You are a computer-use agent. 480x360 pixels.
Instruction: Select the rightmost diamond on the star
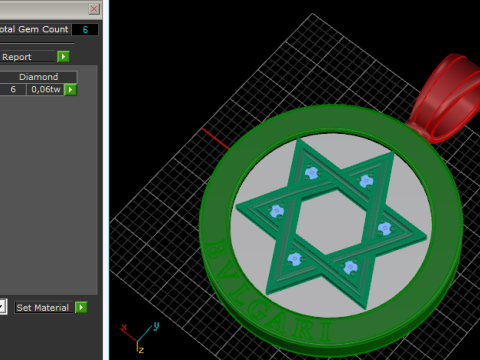pyautogui.click(x=385, y=228)
